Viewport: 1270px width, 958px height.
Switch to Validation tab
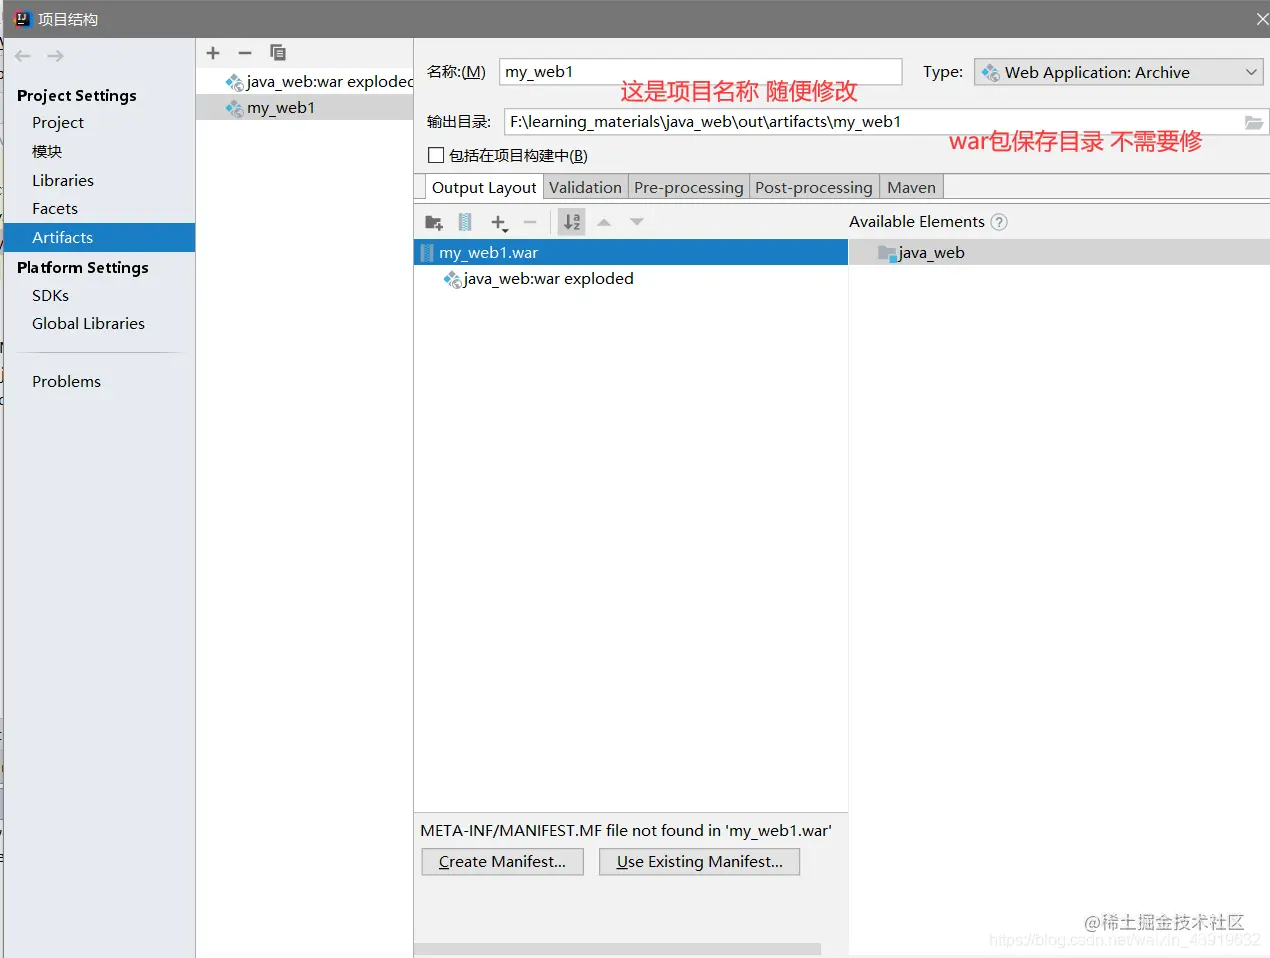tap(585, 188)
